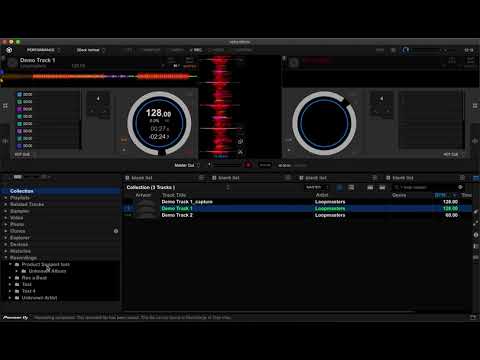Select the Demo Track 2 row
Screen dimensions: 480x360
pos(298,215)
